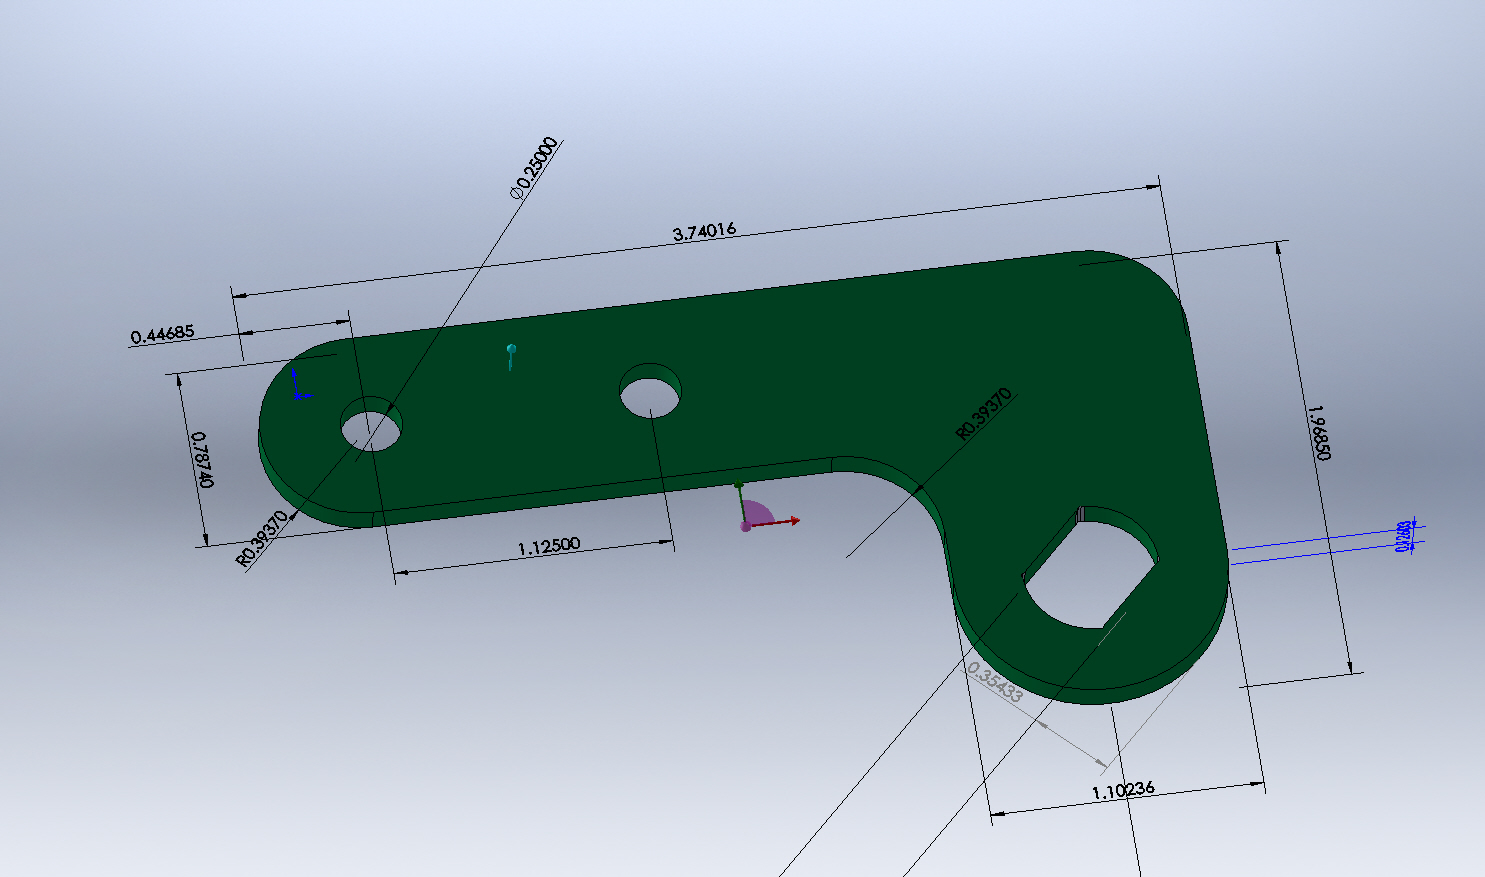Click the 0.44685 dimension value
The width and height of the screenshot is (1485, 877).
pyautogui.click(x=162, y=334)
